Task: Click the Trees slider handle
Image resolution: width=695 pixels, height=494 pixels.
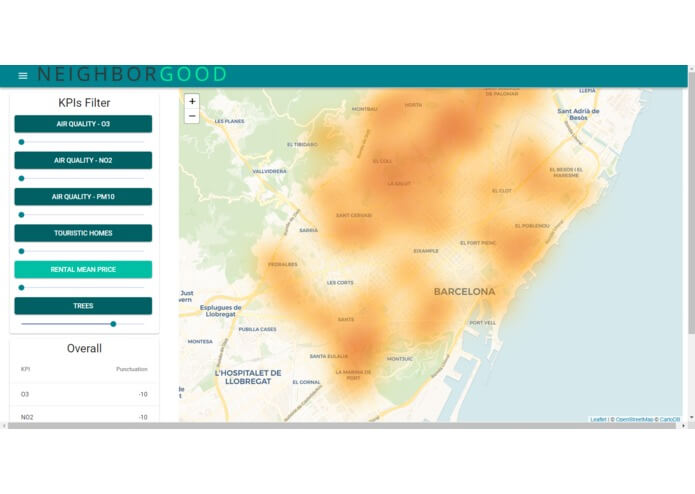Action: [x=113, y=324]
